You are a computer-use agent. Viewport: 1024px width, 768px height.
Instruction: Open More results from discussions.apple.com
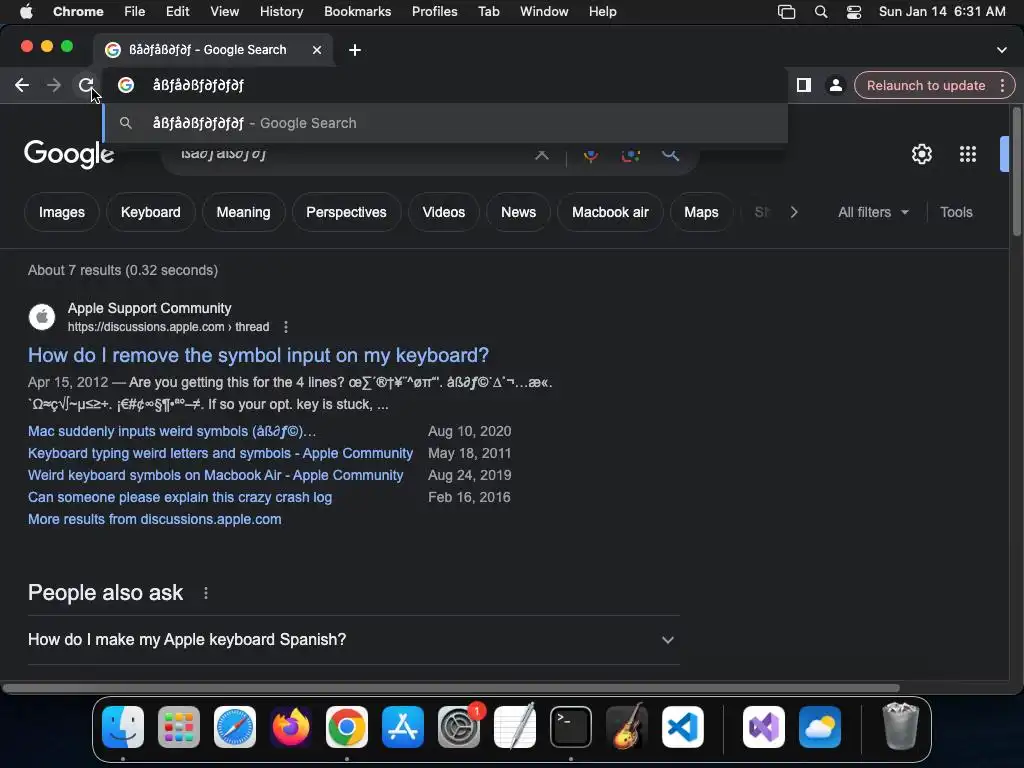point(155,520)
